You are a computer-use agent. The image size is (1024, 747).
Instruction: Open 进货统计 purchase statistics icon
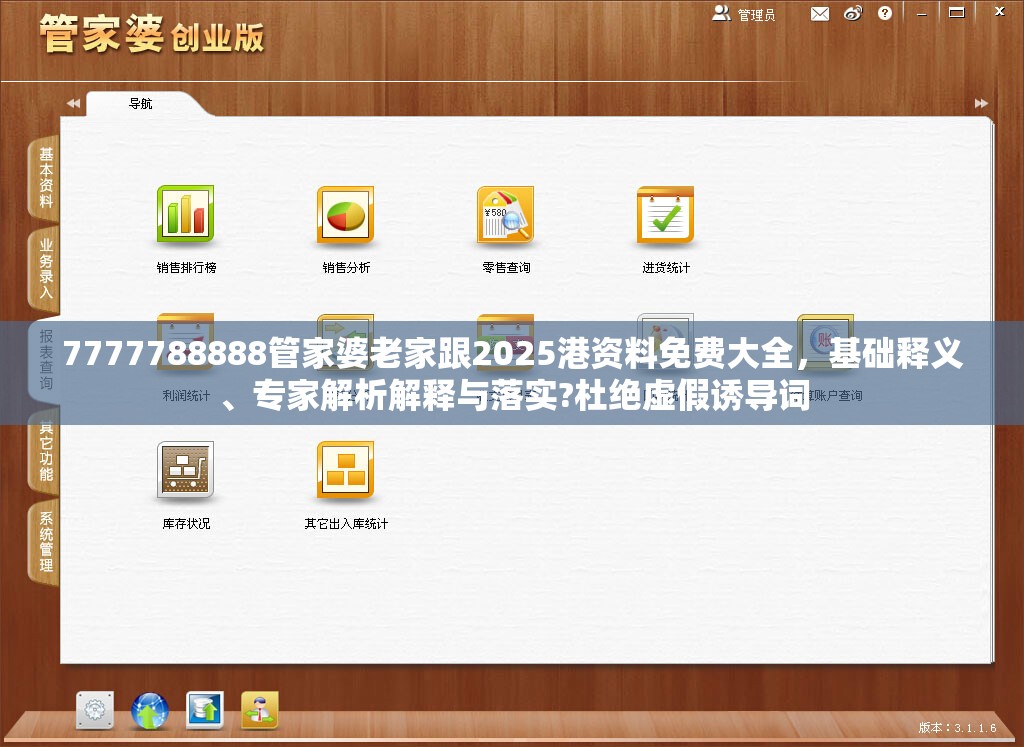click(x=665, y=214)
